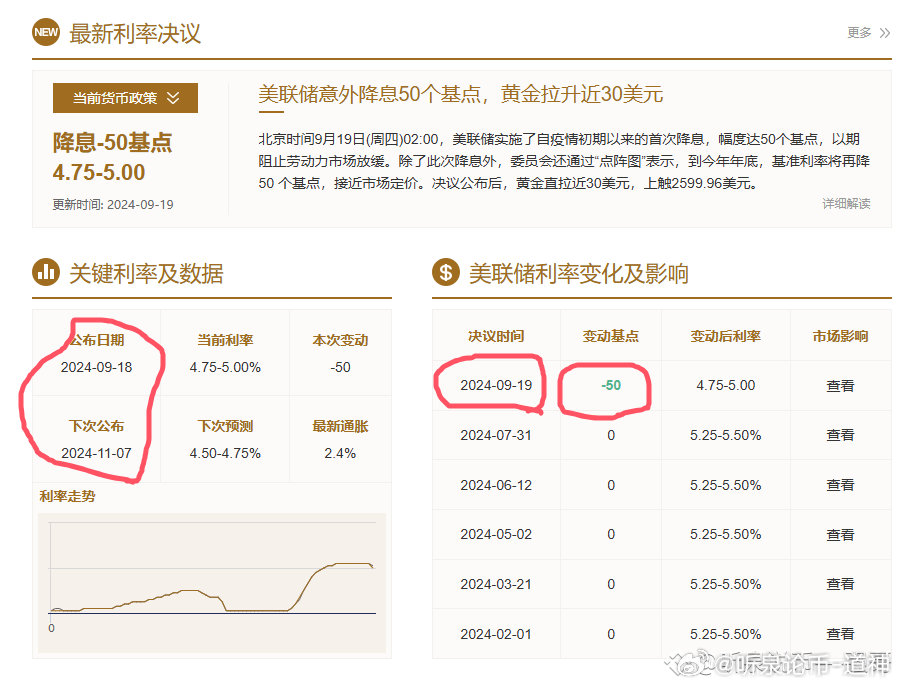Click 5.25-5.50% in the 2024-03-21 row
The width and height of the screenshot is (900, 685).
(x=726, y=584)
